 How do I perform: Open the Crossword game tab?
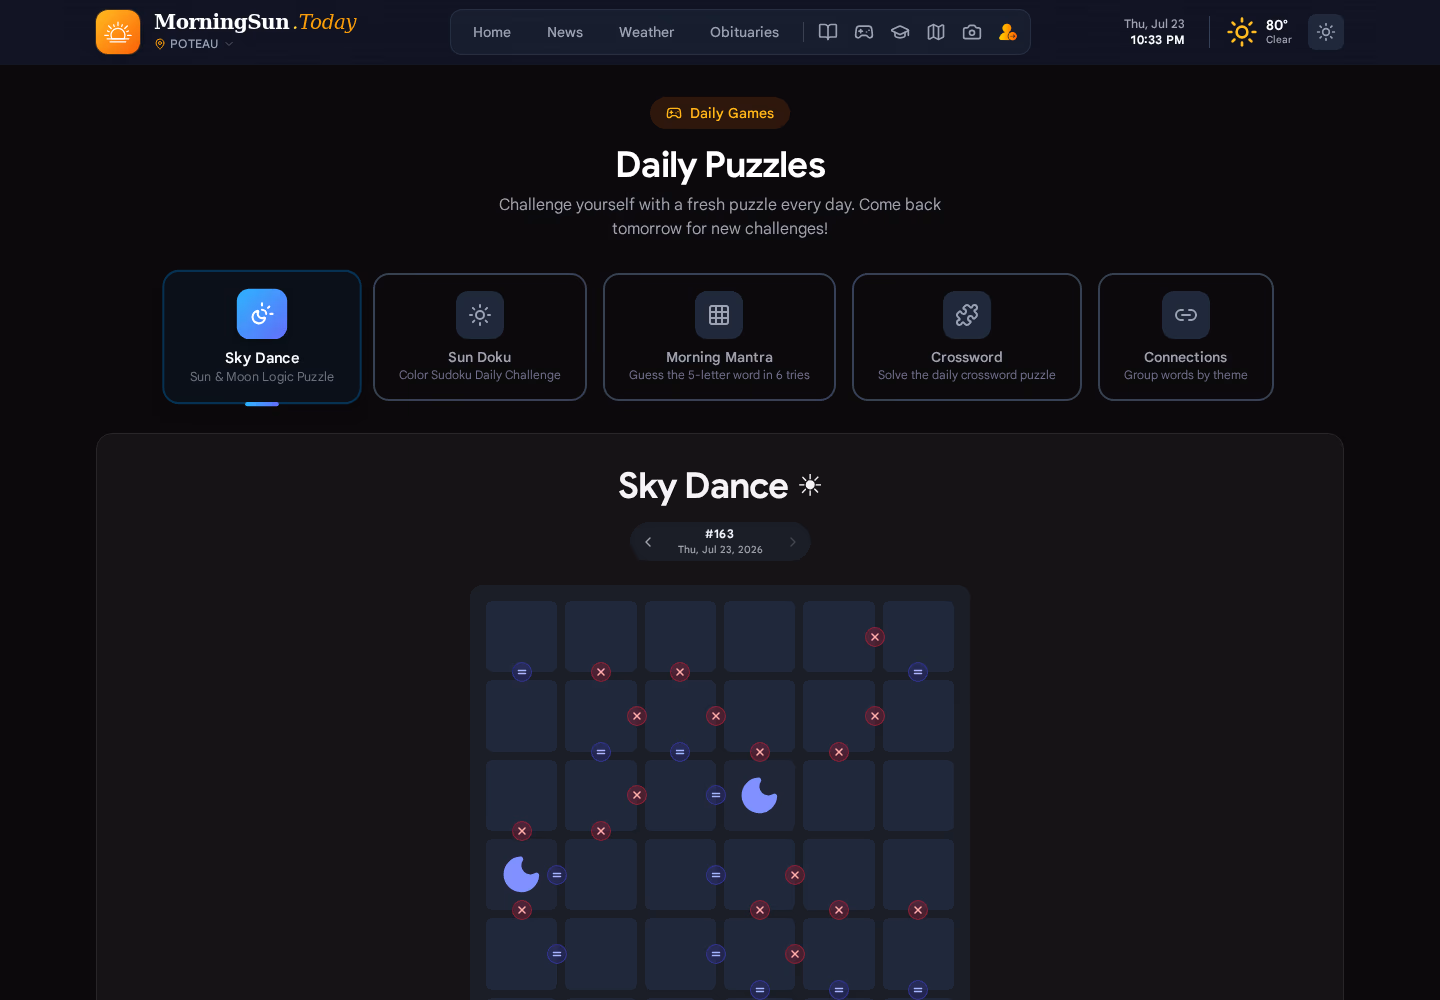click(x=967, y=337)
